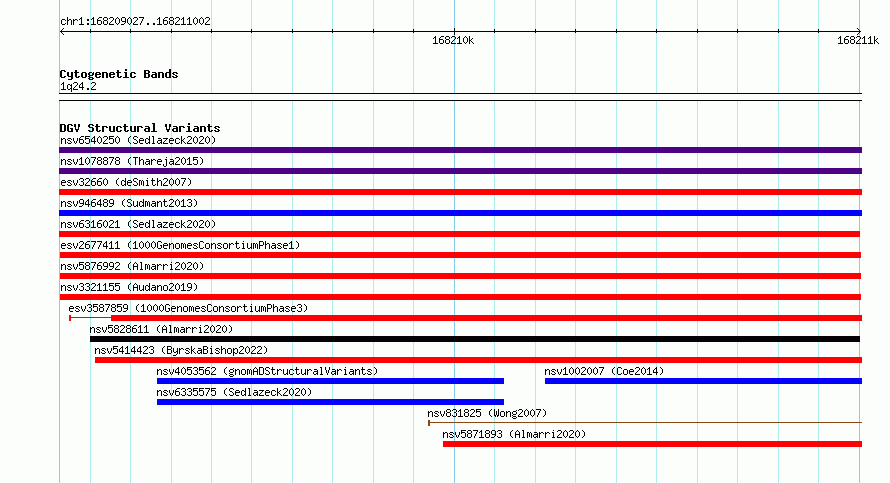Image resolution: width=890 pixels, height=483 pixels.
Task: Open nsv3321155 (Audano2019) variant
Action: coord(129,287)
